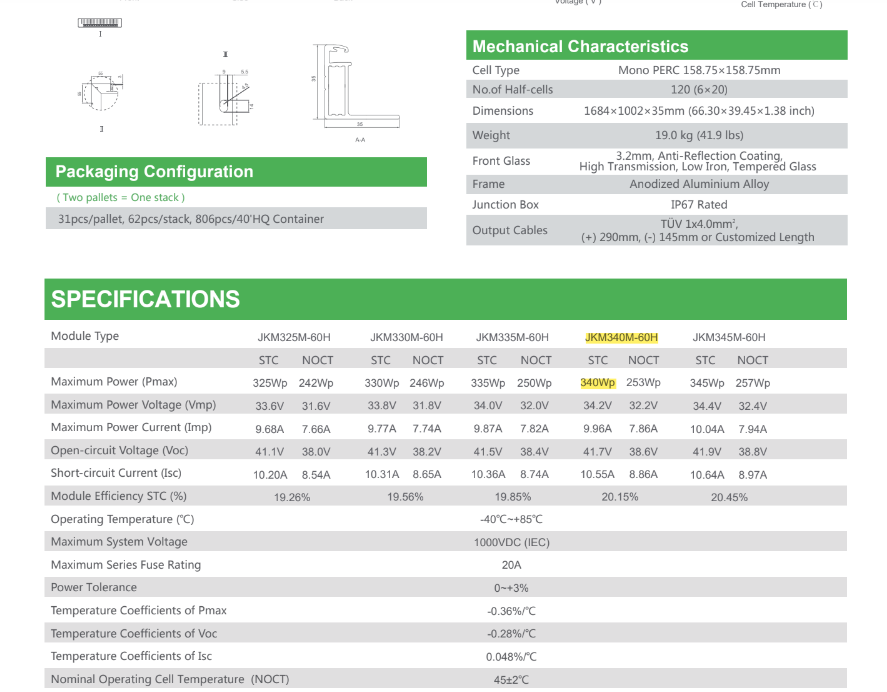Select the 1000VDC (IEC) system voltage value

(x=511, y=542)
